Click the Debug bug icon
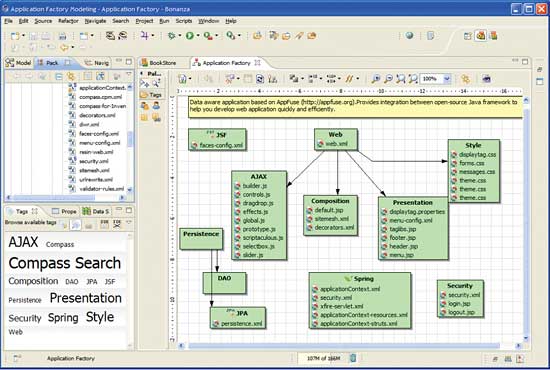The height and width of the screenshot is (370, 550). tap(172, 35)
